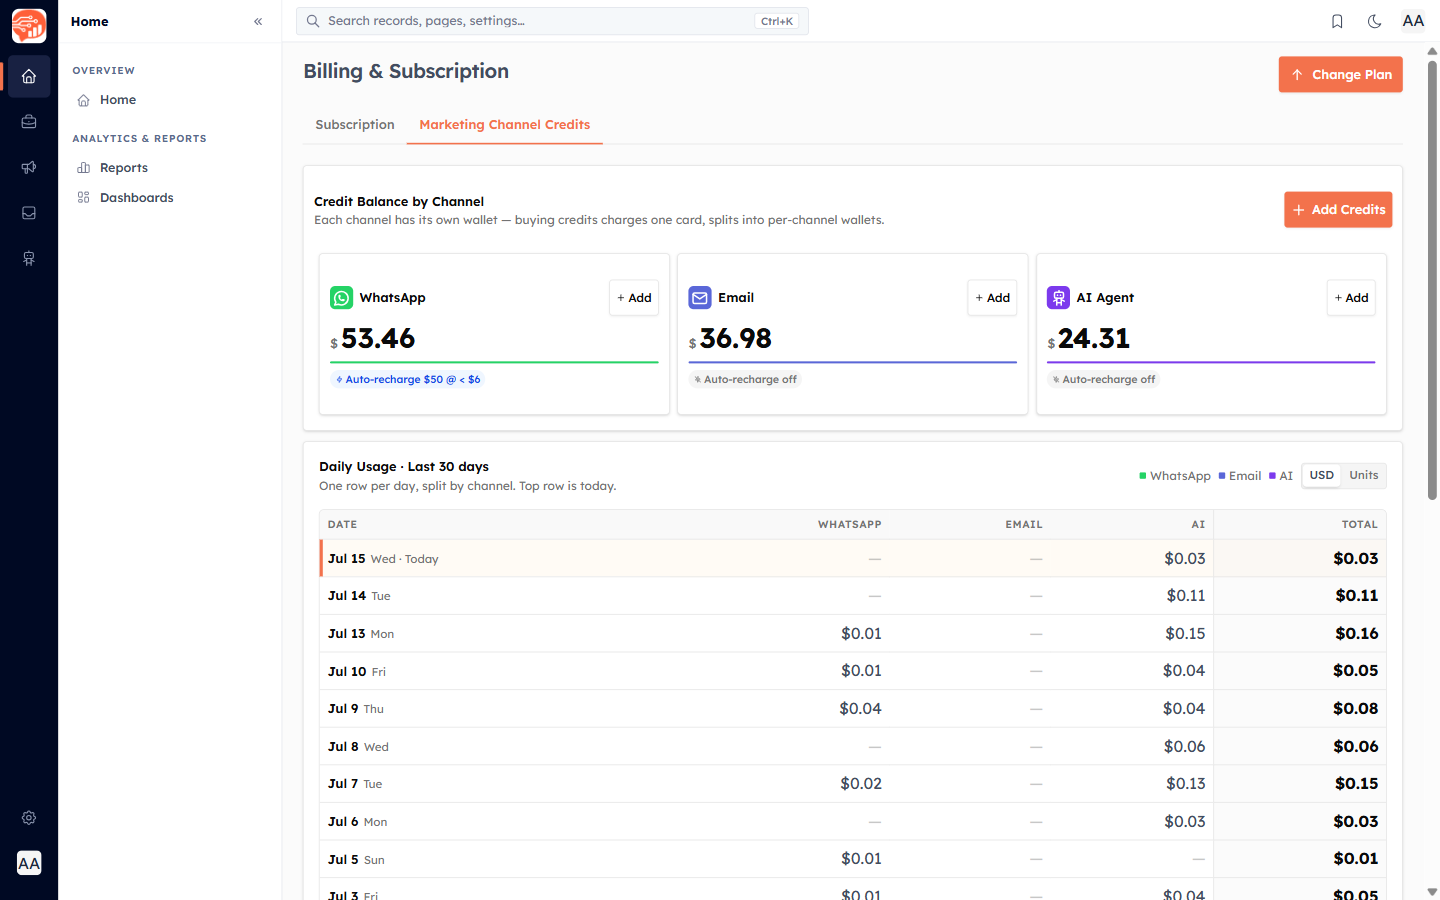Click Email blue legend swatch
Screen dimensions: 1440x900
pos(1222,476)
